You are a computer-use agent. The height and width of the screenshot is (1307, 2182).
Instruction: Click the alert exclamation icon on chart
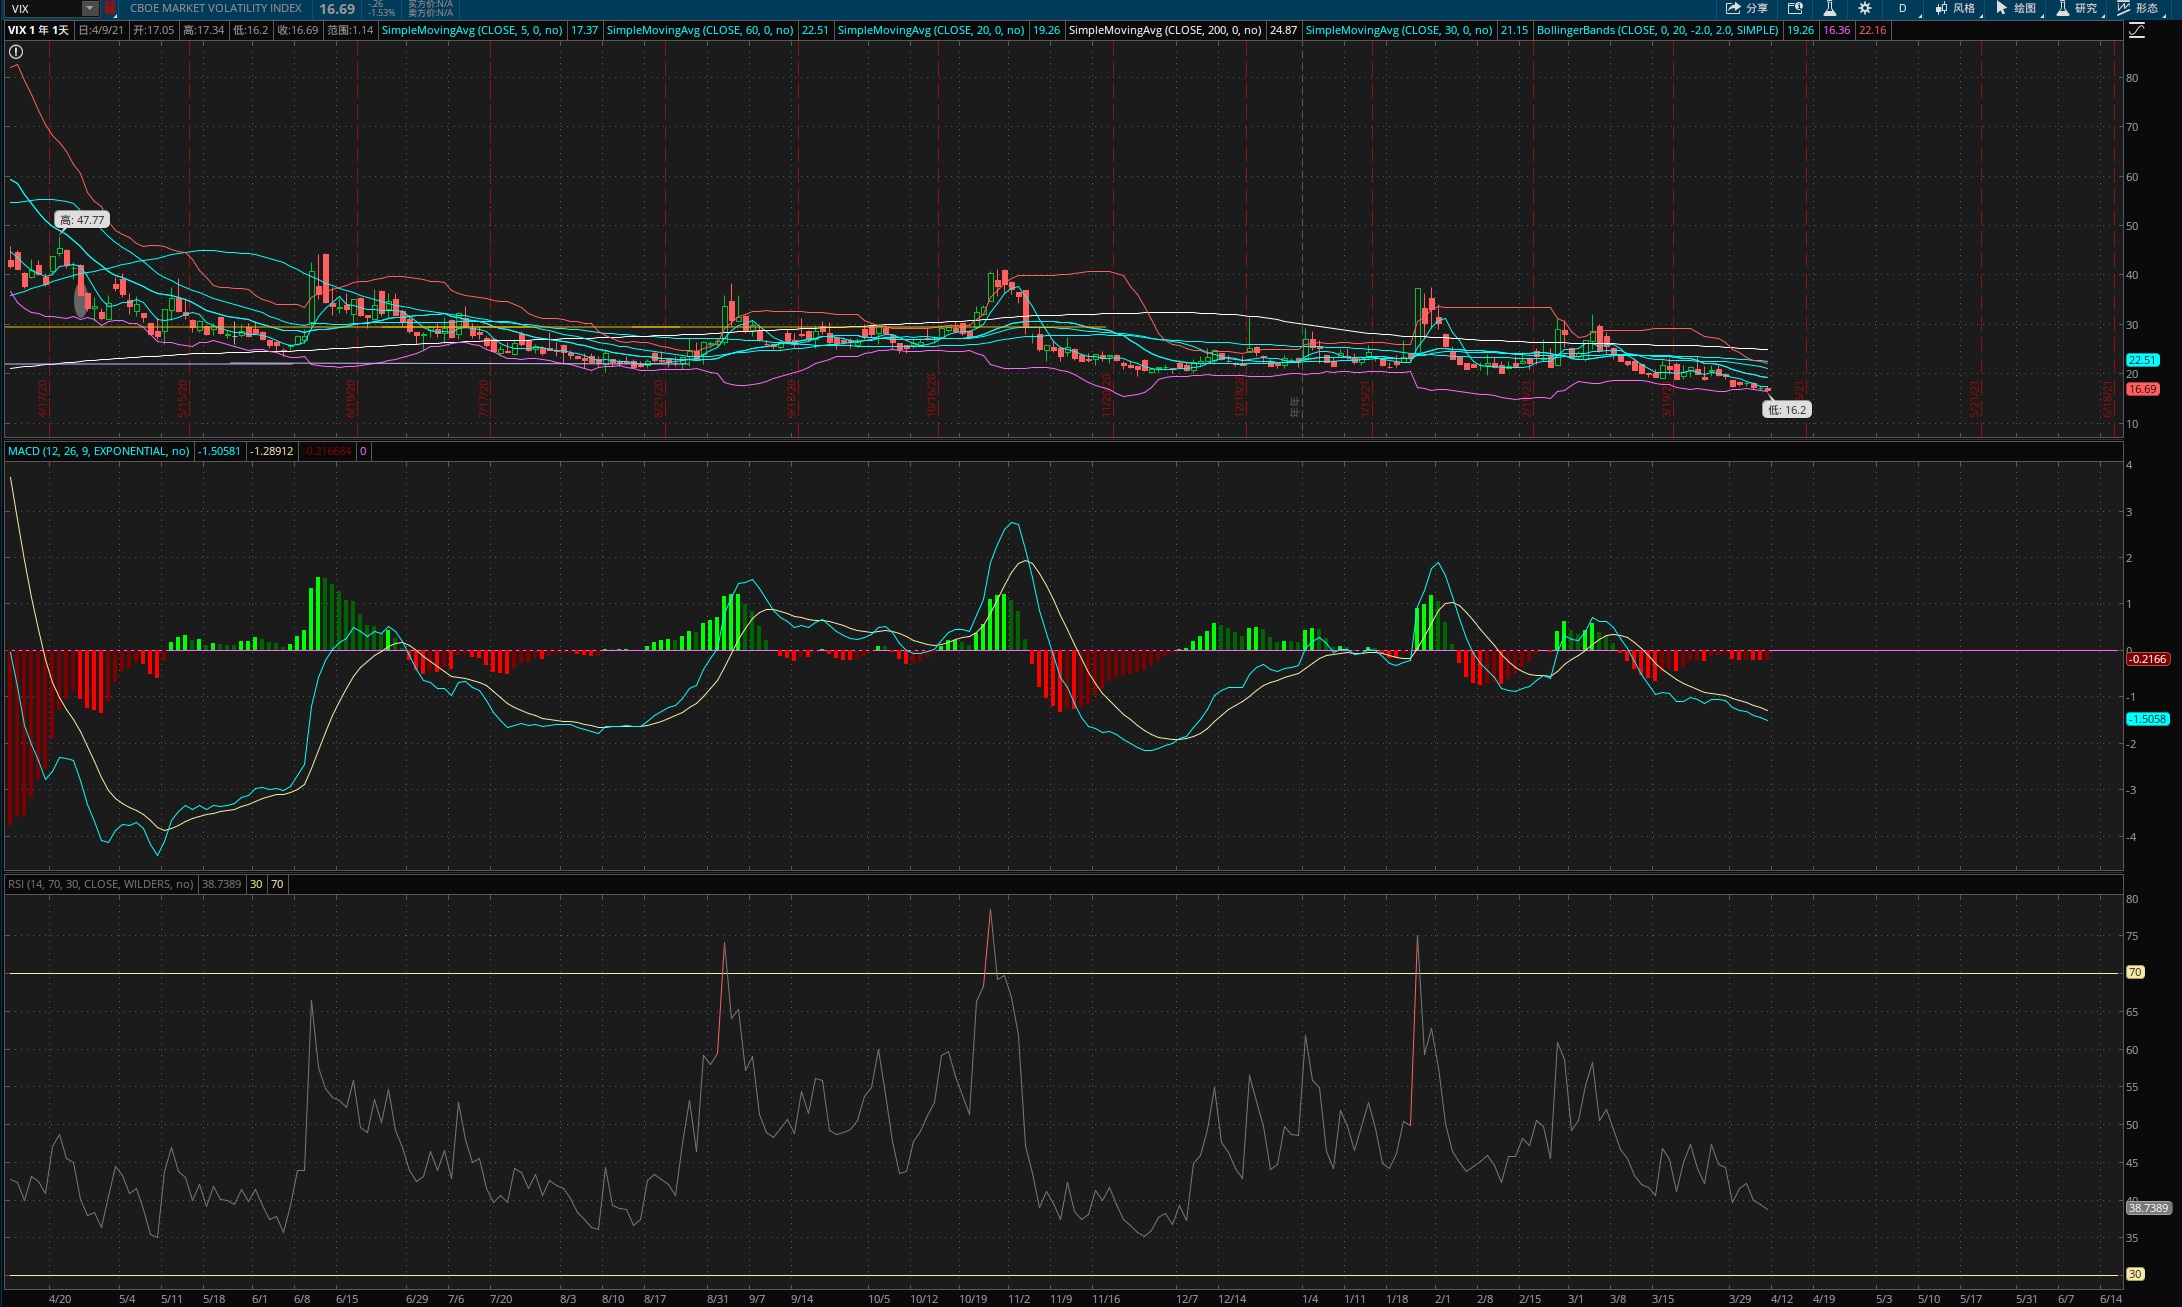tap(16, 51)
